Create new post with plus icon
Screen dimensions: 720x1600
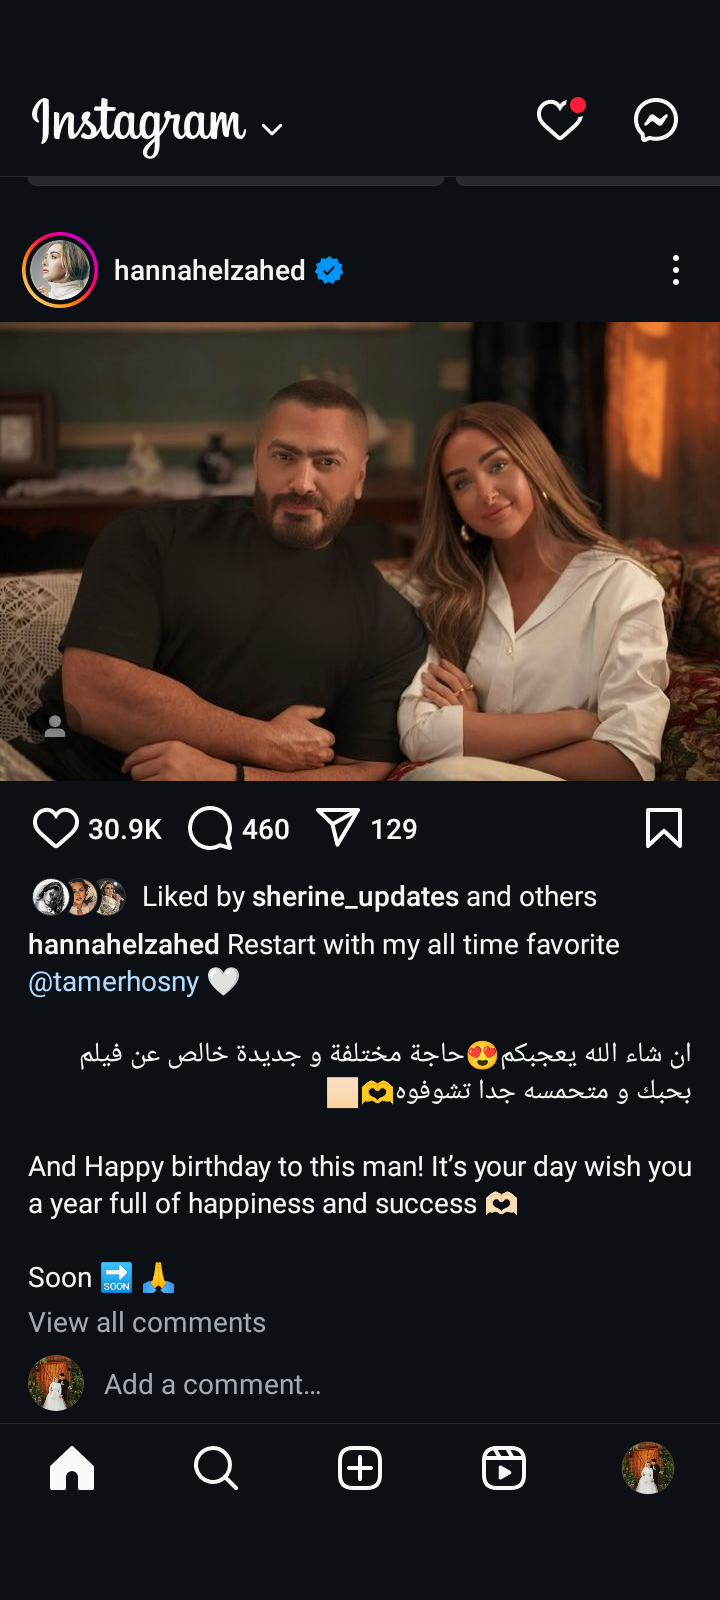click(x=360, y=1468)
